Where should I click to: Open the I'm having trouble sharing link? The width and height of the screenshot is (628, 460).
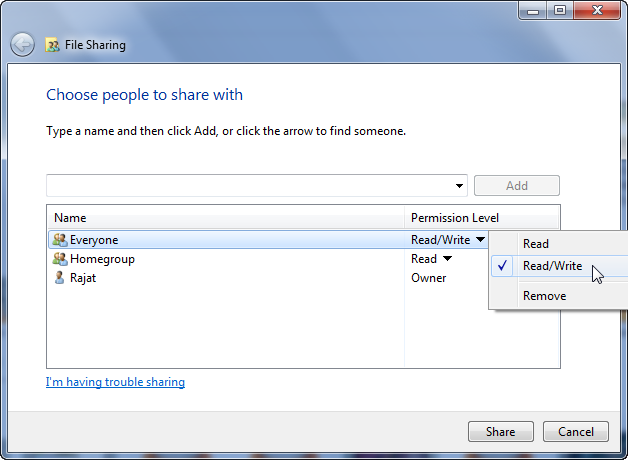click(x=115, y=382)
